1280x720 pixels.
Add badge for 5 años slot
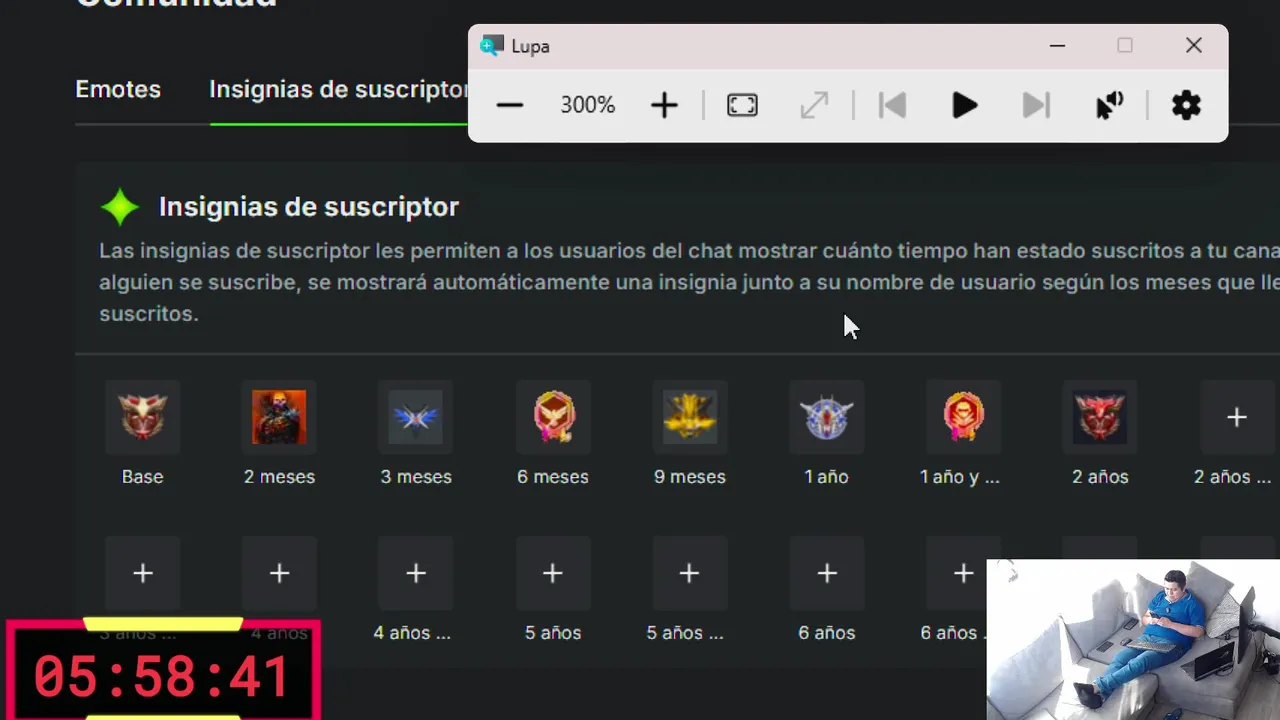[553, 573]
